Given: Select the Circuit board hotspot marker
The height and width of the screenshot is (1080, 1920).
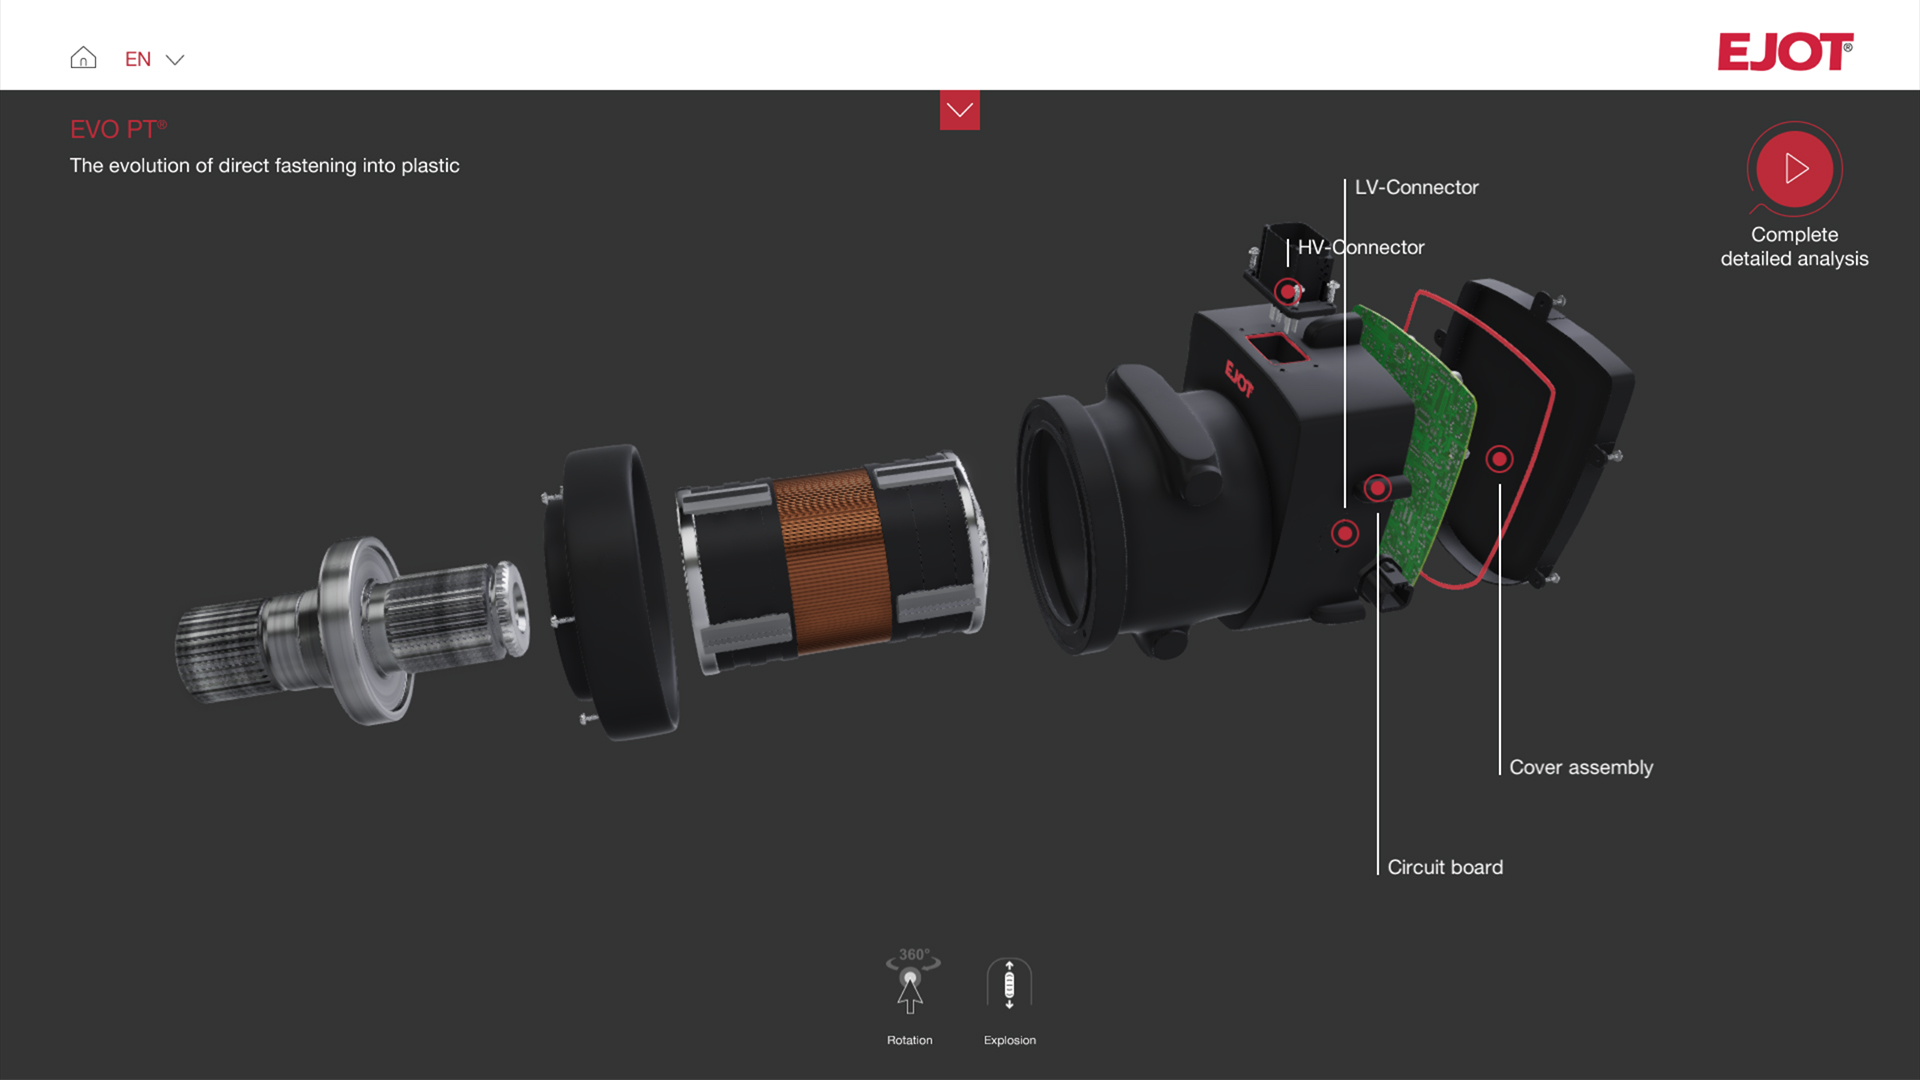Looking at the screenshot, I should click(1377, 487).
